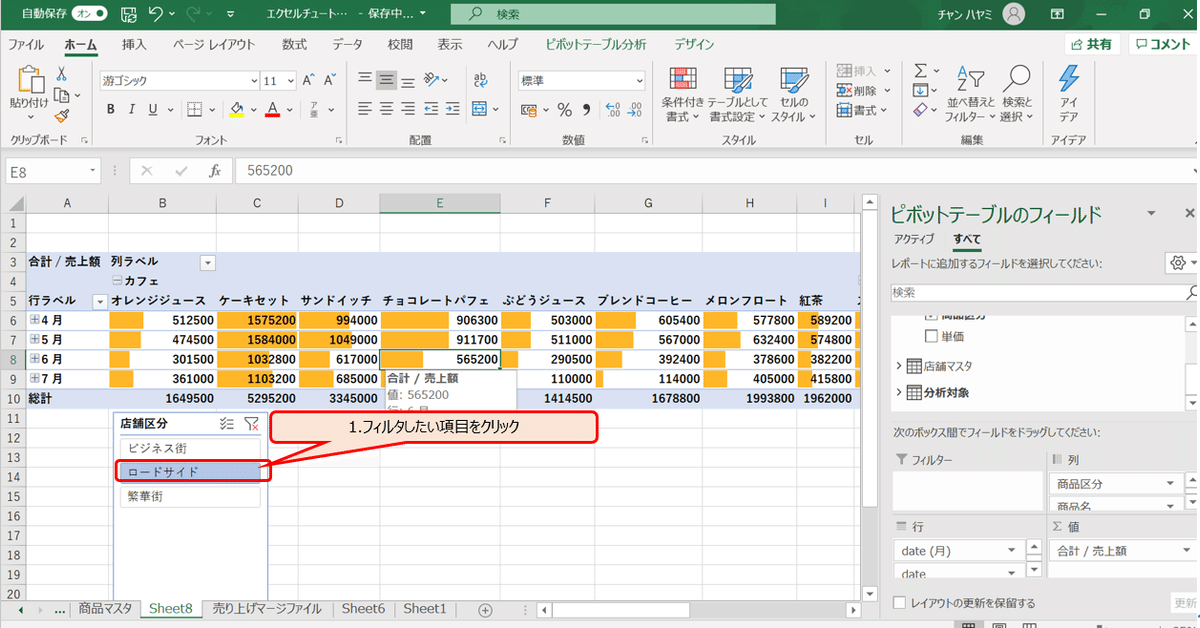This screenshot has height=628, width=1200.
Task: Click the Undo arrow in title bar
Action: click(x=155, y=15)
